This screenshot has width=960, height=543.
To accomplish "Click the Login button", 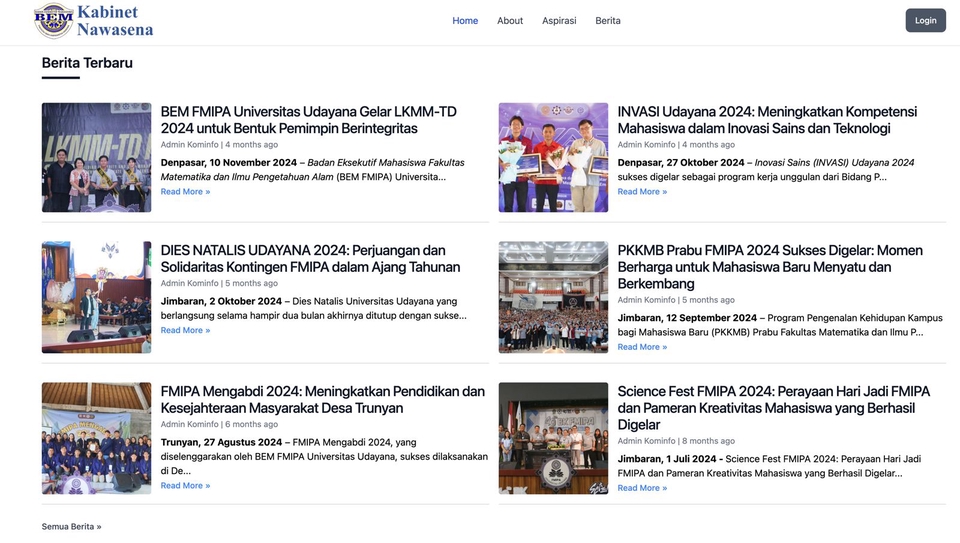I will click(925, 21).
